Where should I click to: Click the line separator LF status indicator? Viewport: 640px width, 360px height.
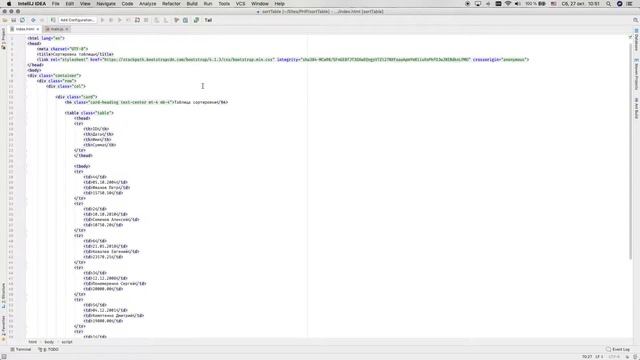(x=599, y=357)
